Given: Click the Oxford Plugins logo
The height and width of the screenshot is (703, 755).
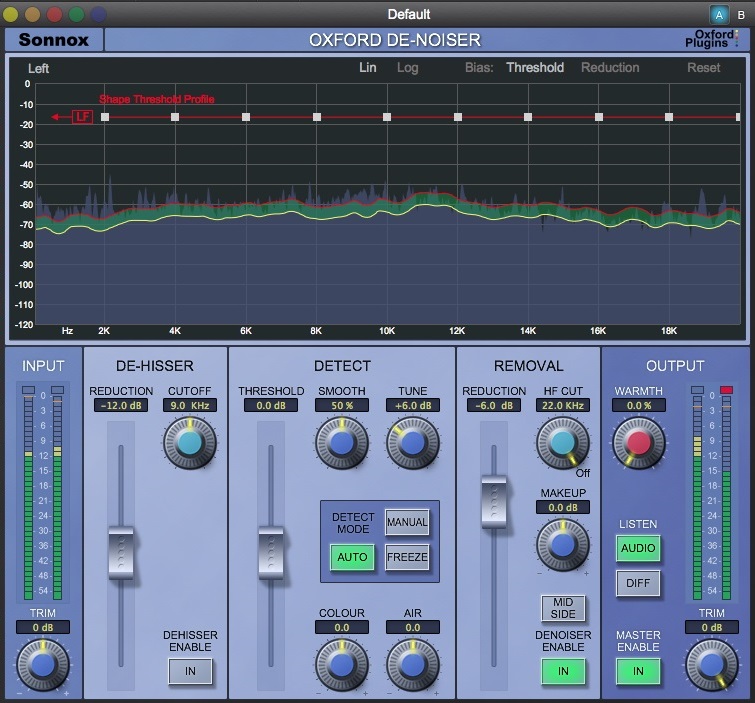Looking at the screenshot, I should point(711,39).
